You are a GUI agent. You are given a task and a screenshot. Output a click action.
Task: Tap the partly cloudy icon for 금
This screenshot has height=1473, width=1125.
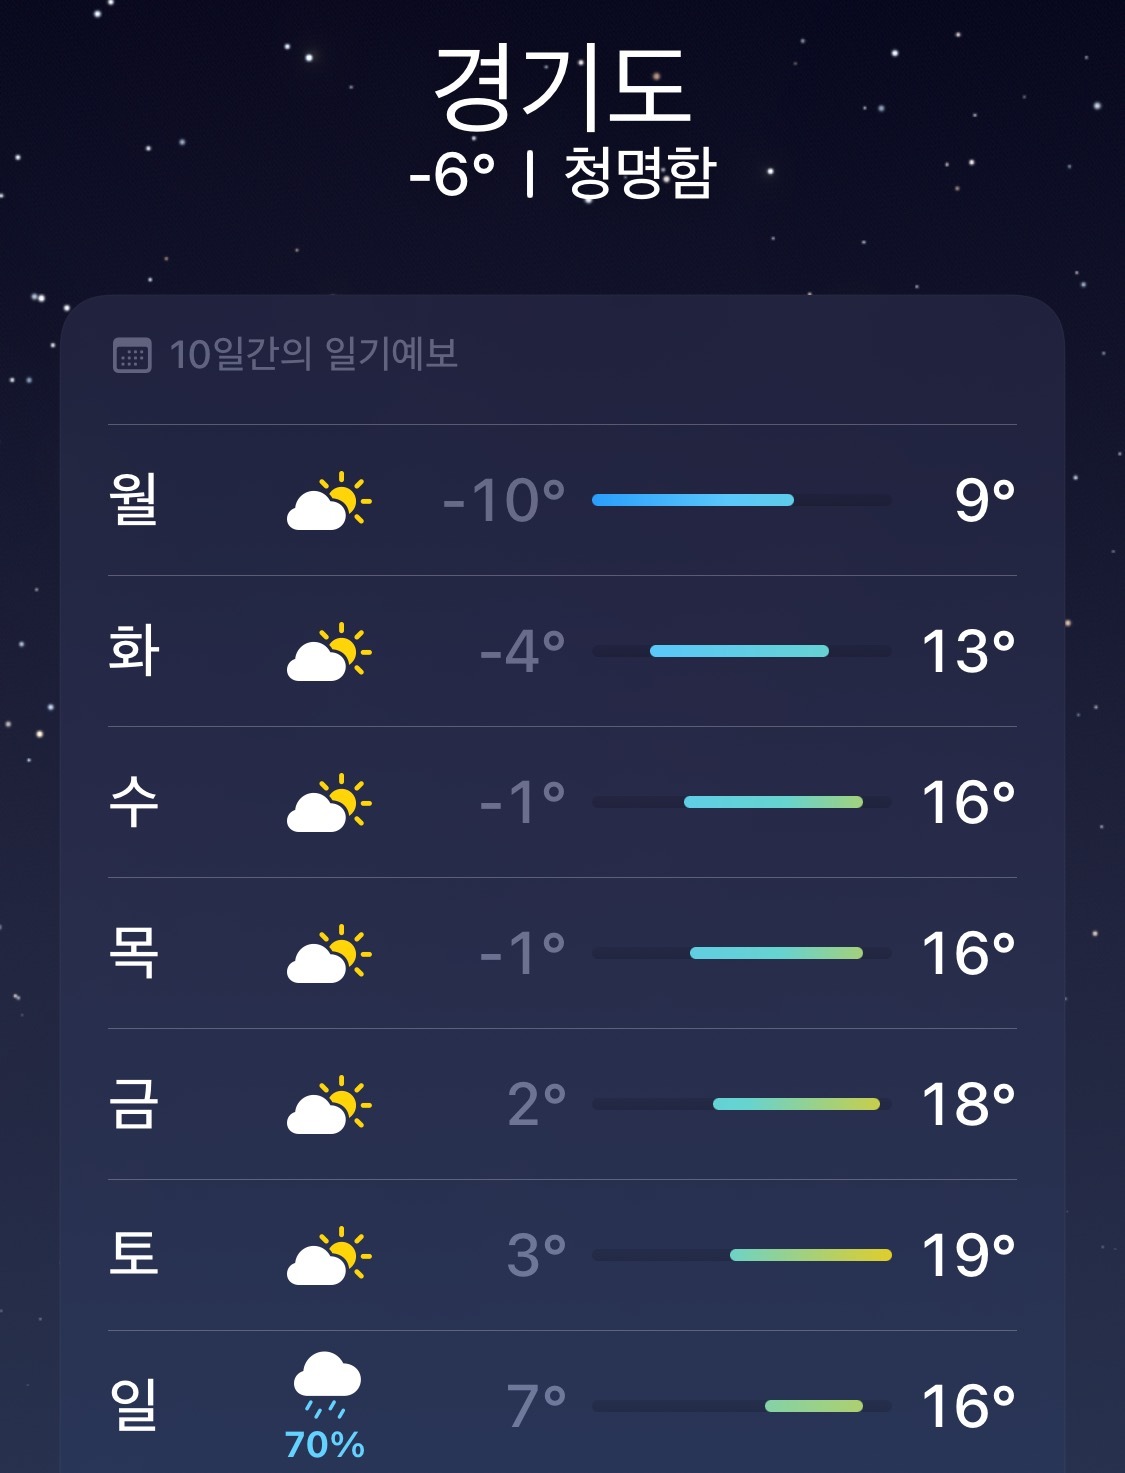pos(328,1104)
